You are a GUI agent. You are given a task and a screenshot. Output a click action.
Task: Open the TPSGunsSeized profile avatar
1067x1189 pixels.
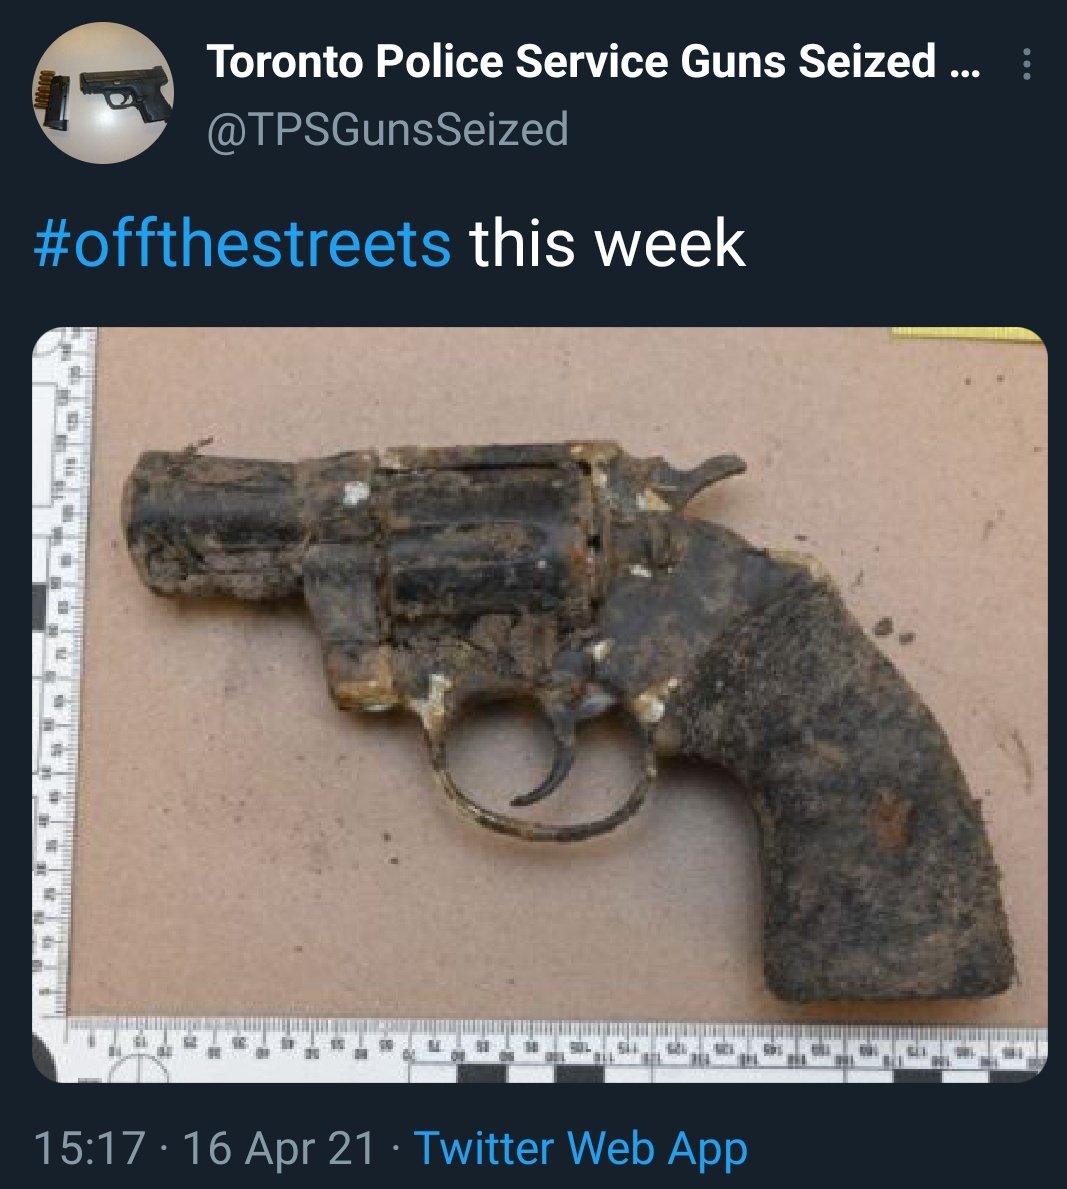(x=103, y=93)
